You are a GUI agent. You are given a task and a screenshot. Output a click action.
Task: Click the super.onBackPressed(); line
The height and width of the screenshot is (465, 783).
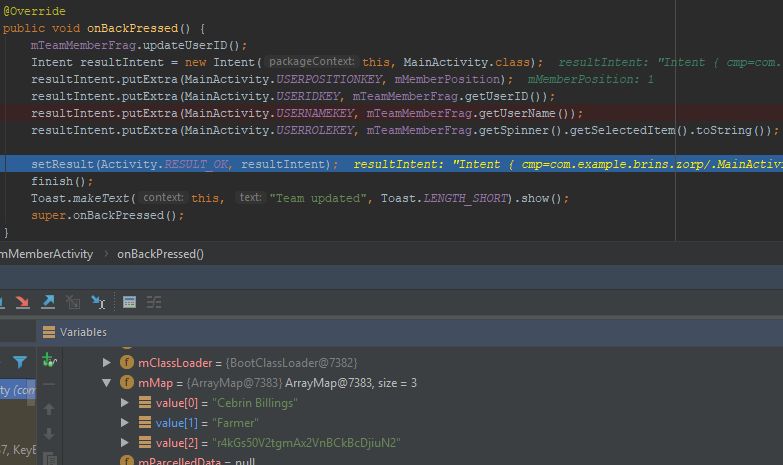[x=107, y=215]
